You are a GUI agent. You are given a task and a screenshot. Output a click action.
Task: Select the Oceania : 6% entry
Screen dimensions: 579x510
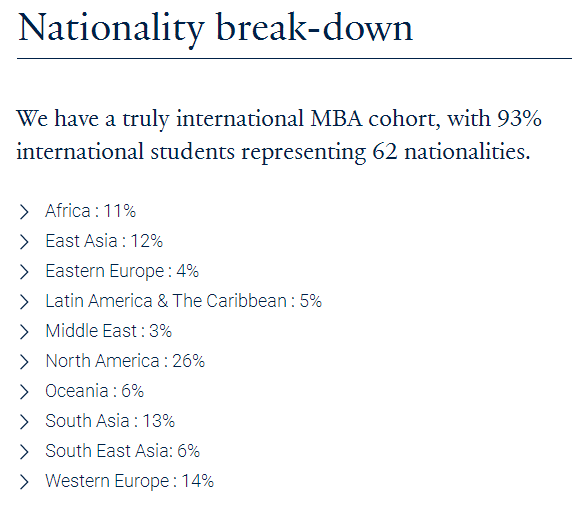point(95,391)
